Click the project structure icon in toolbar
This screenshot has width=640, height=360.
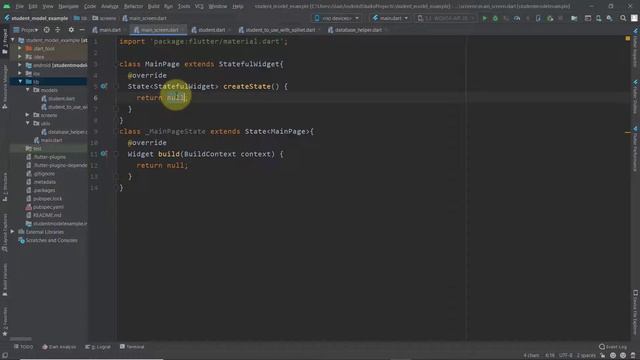(x=574, y=18)
